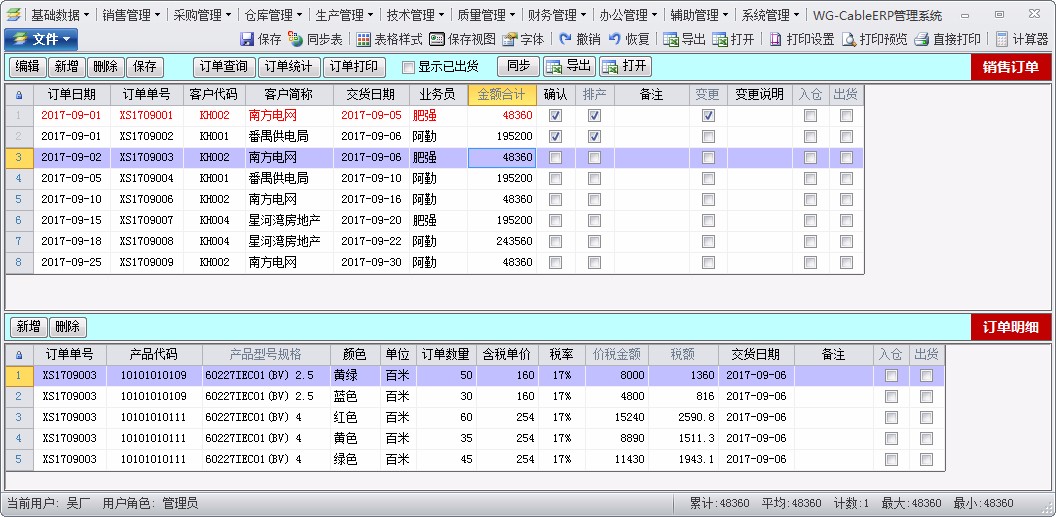Click 保存 in sales order toolbar
The image size is (1056, 517).
click(x=145, y=67)
